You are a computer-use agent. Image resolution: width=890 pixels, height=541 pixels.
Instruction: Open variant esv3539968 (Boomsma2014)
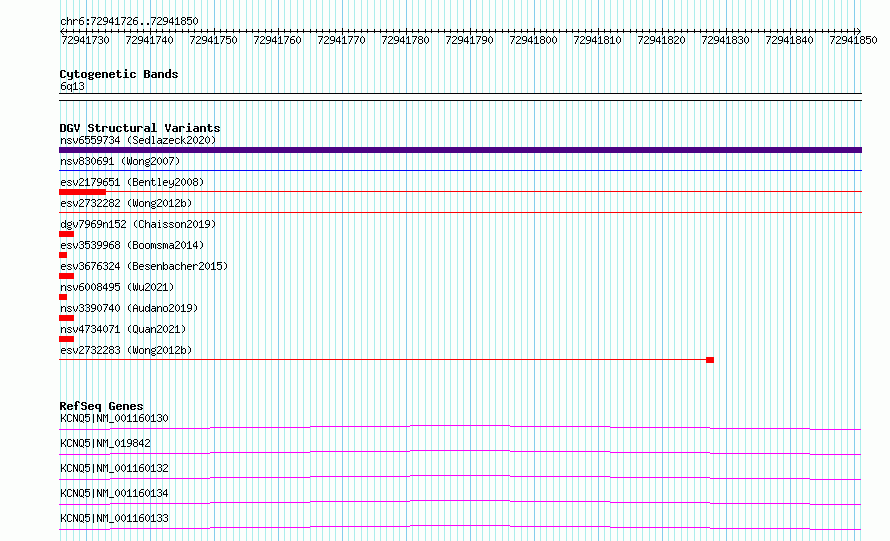(x=132, y=245)
